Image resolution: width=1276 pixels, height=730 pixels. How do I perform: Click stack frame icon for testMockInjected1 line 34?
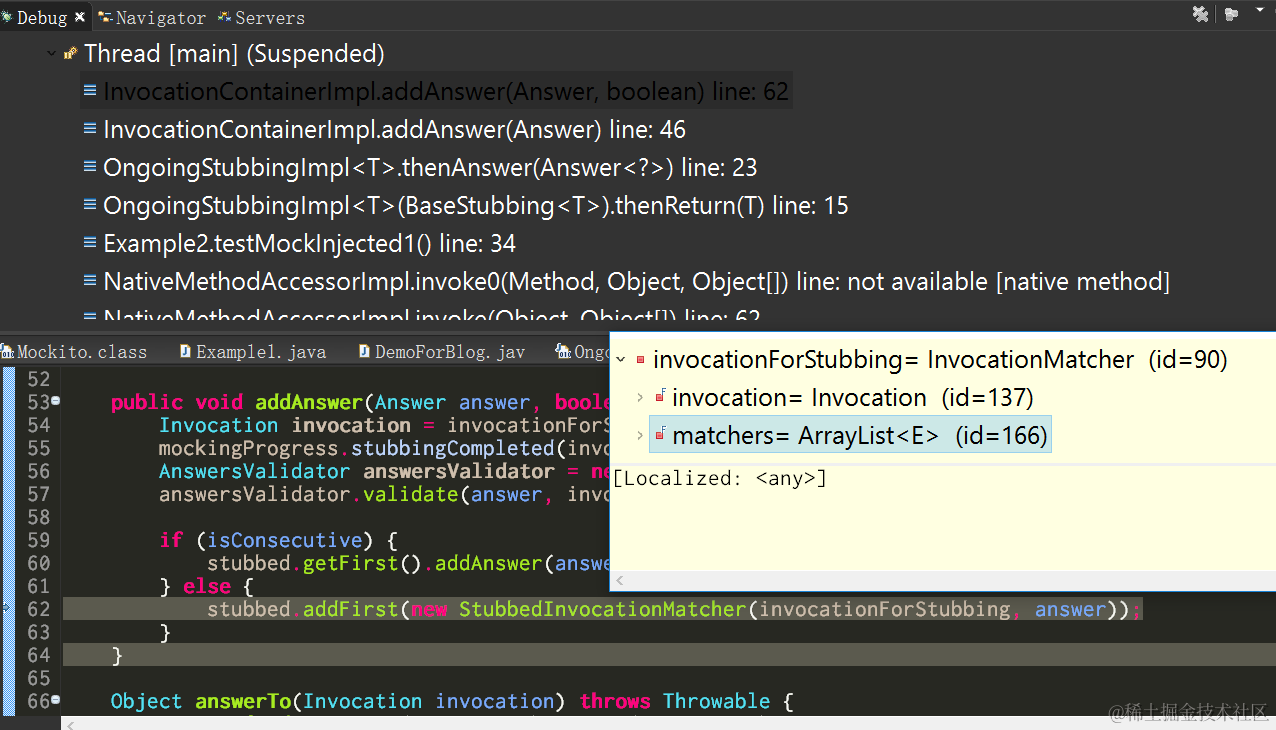(90, 243)
